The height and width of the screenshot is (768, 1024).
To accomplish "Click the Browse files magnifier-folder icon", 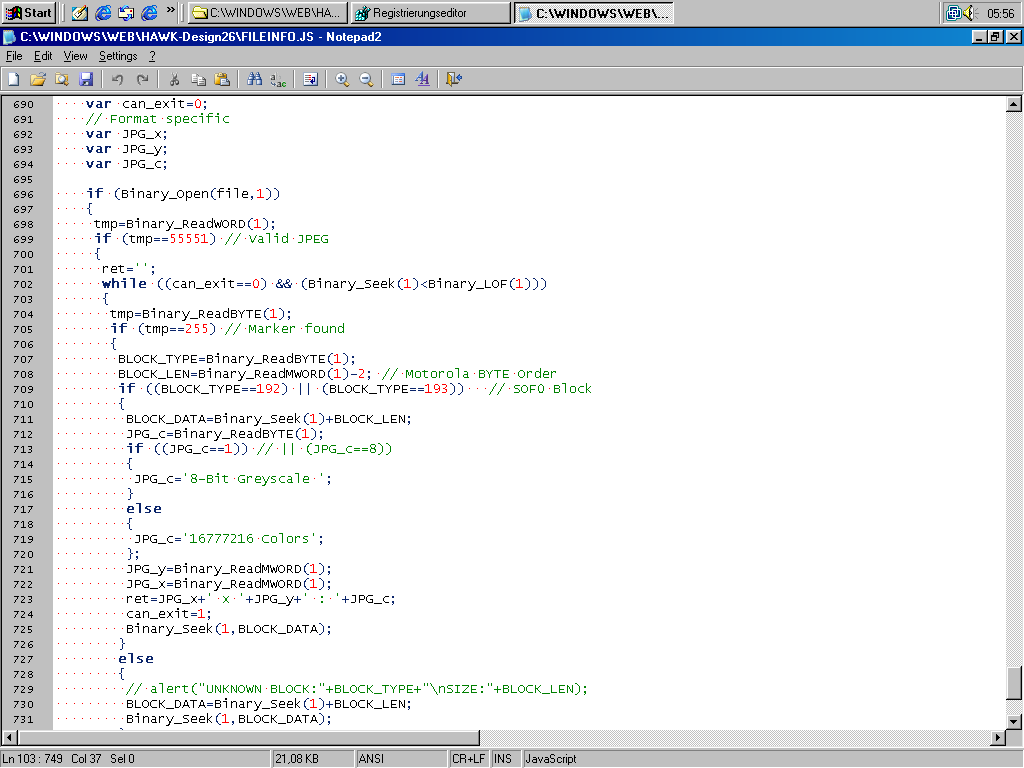I will pos(61,80).
